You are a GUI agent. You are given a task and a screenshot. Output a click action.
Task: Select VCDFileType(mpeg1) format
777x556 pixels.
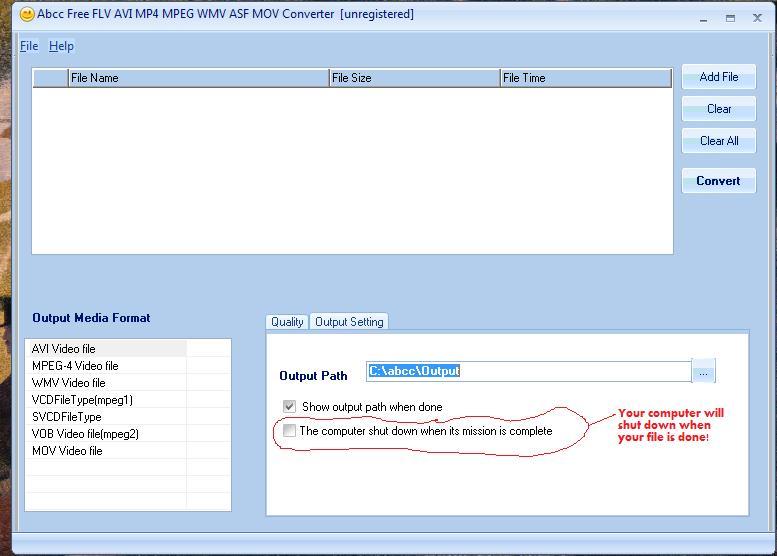click(x=128, y=400)
